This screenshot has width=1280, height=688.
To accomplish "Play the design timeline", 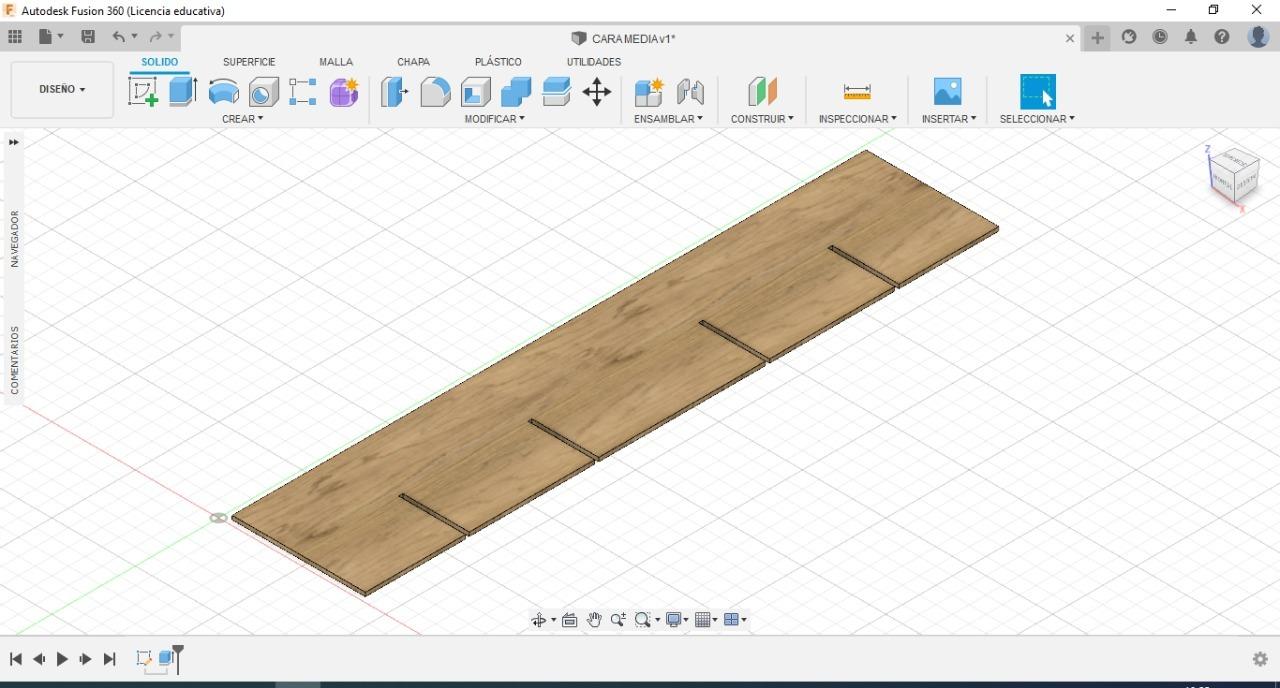I will pyautogui.click(x=62, y=659).
